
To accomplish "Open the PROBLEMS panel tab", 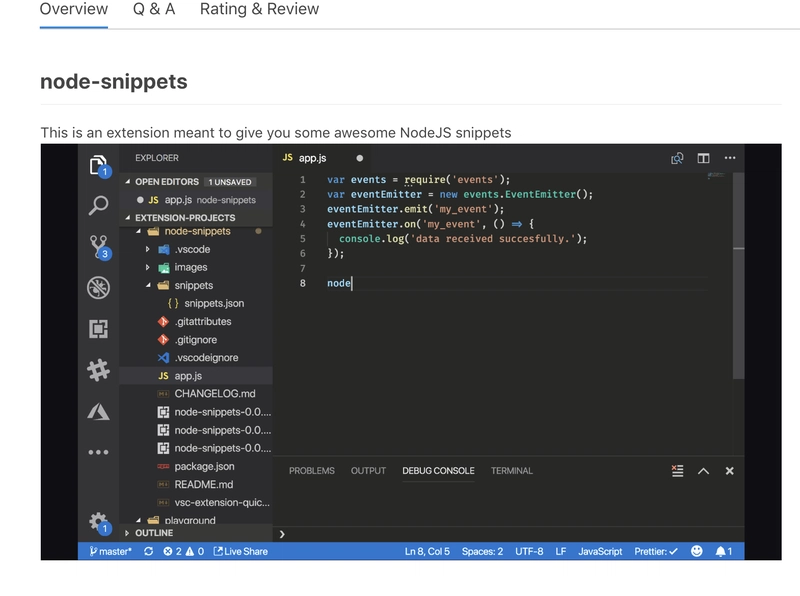I will point(312,471).
